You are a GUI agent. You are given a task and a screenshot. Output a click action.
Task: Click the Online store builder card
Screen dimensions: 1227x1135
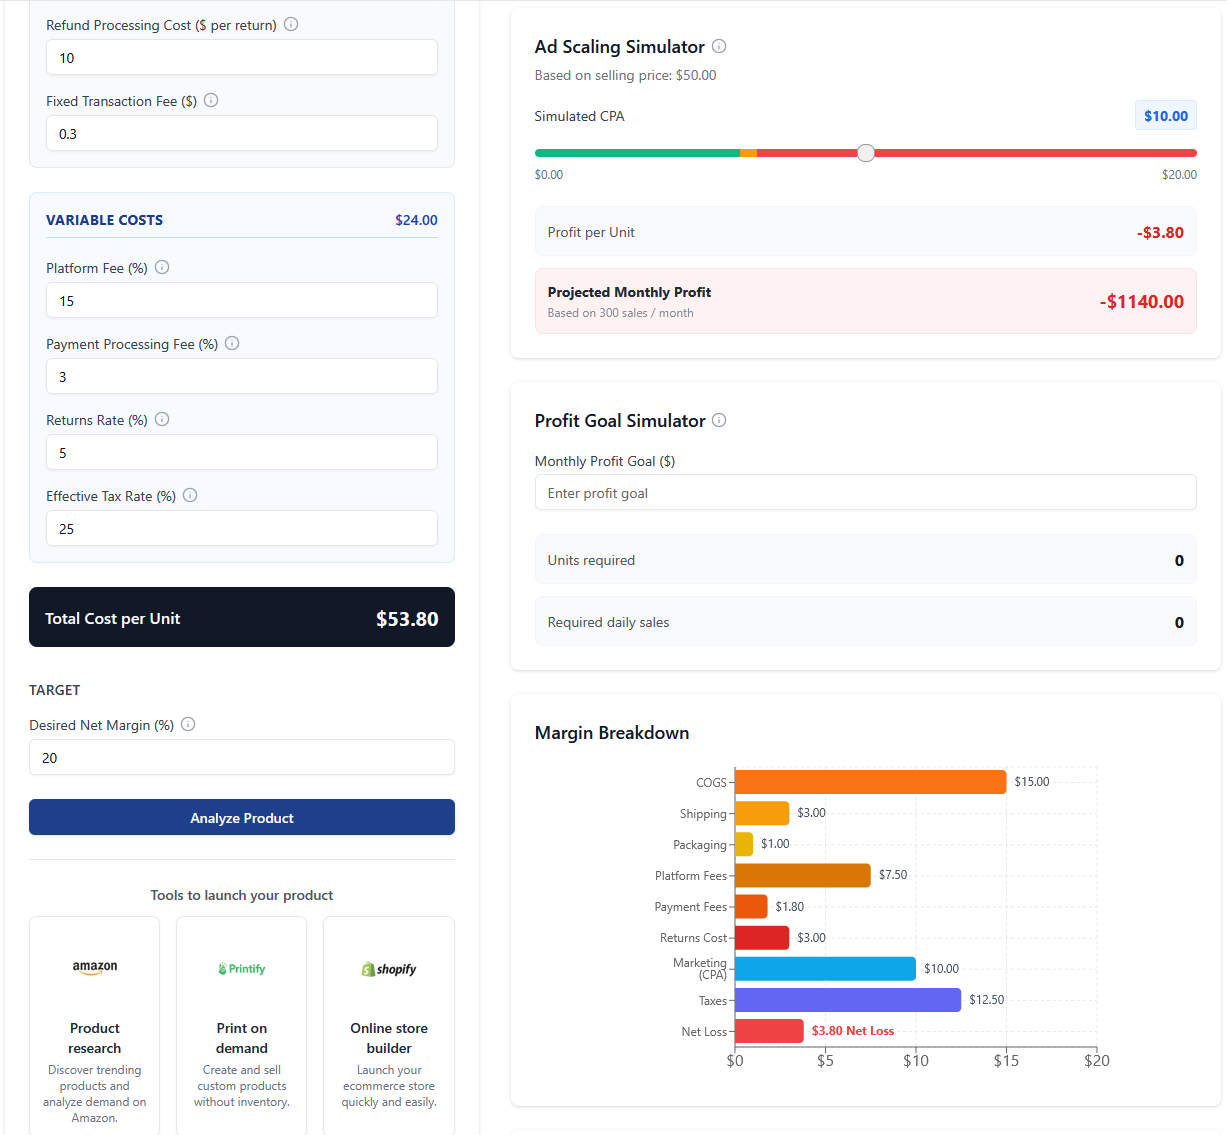click(388, 1024)
